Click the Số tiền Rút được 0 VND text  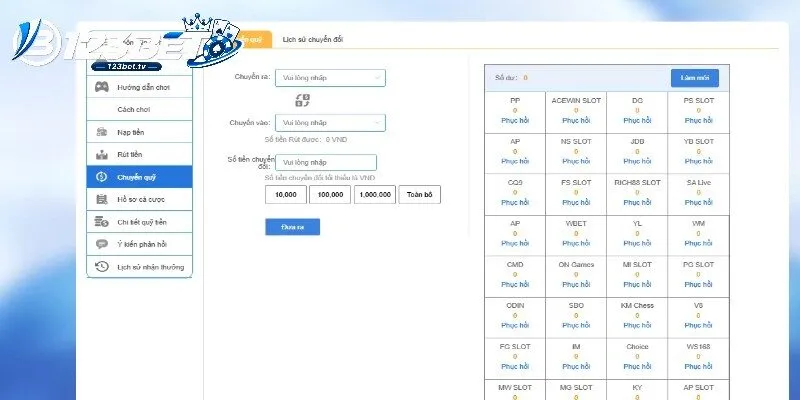306,139
